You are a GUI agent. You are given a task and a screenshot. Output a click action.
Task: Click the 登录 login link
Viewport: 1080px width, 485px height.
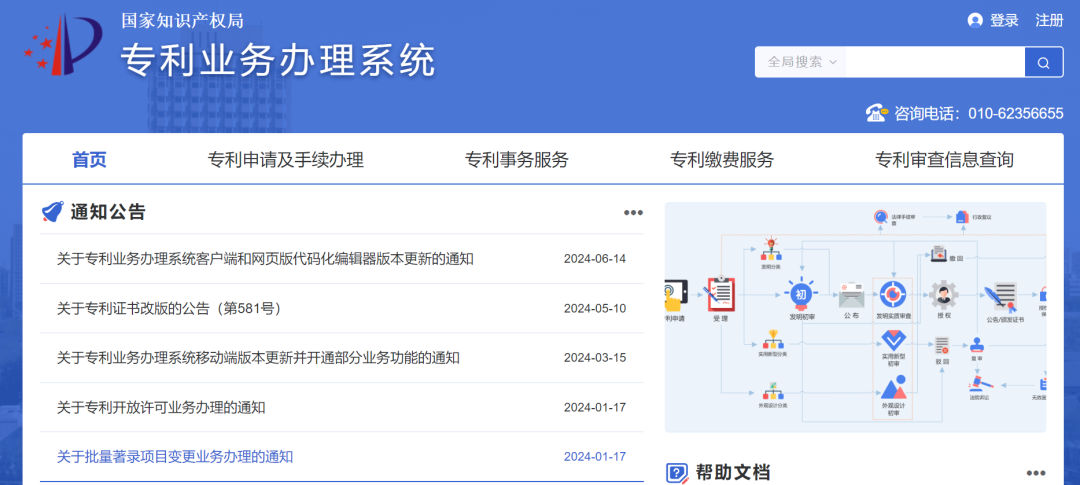click(x=1004, y=21)
